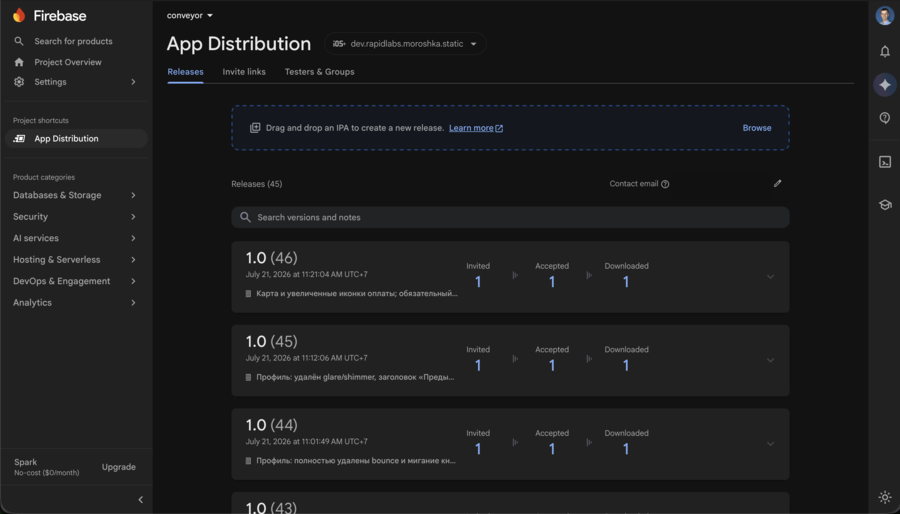Viewport: 900px width, 514px height.
Task: Click release 45 note about glare/shimmer
Action: tap(355, 377)
